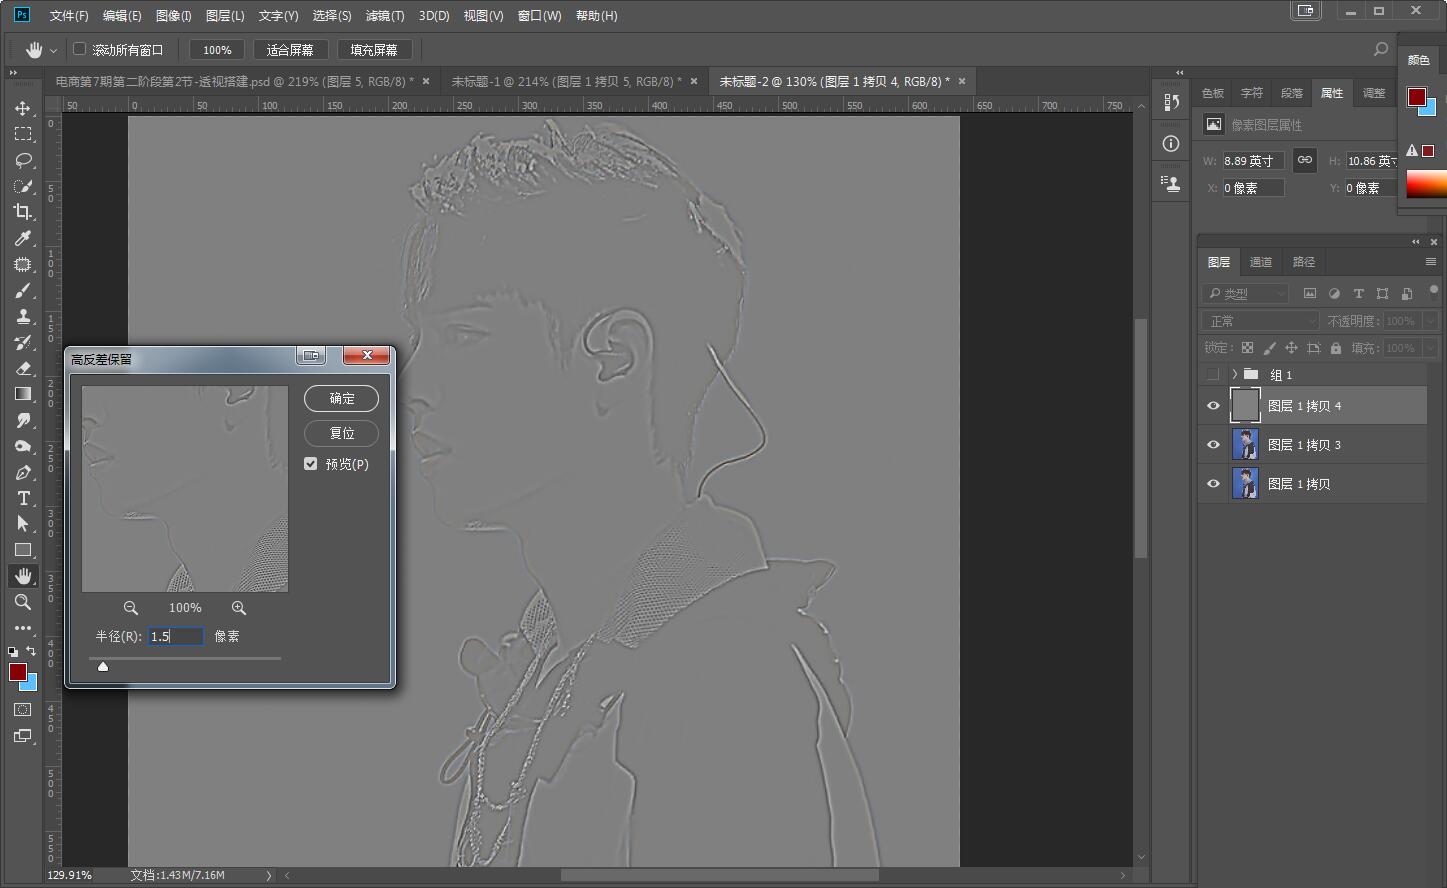The height and width of the screenshot is (888, 1447).
Task: Select the Clone Stamp tool
Action: click(x=23, y=316)
